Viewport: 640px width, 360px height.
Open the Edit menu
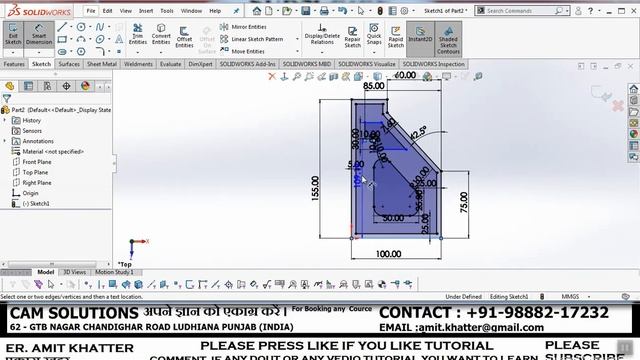pos(107,11)
